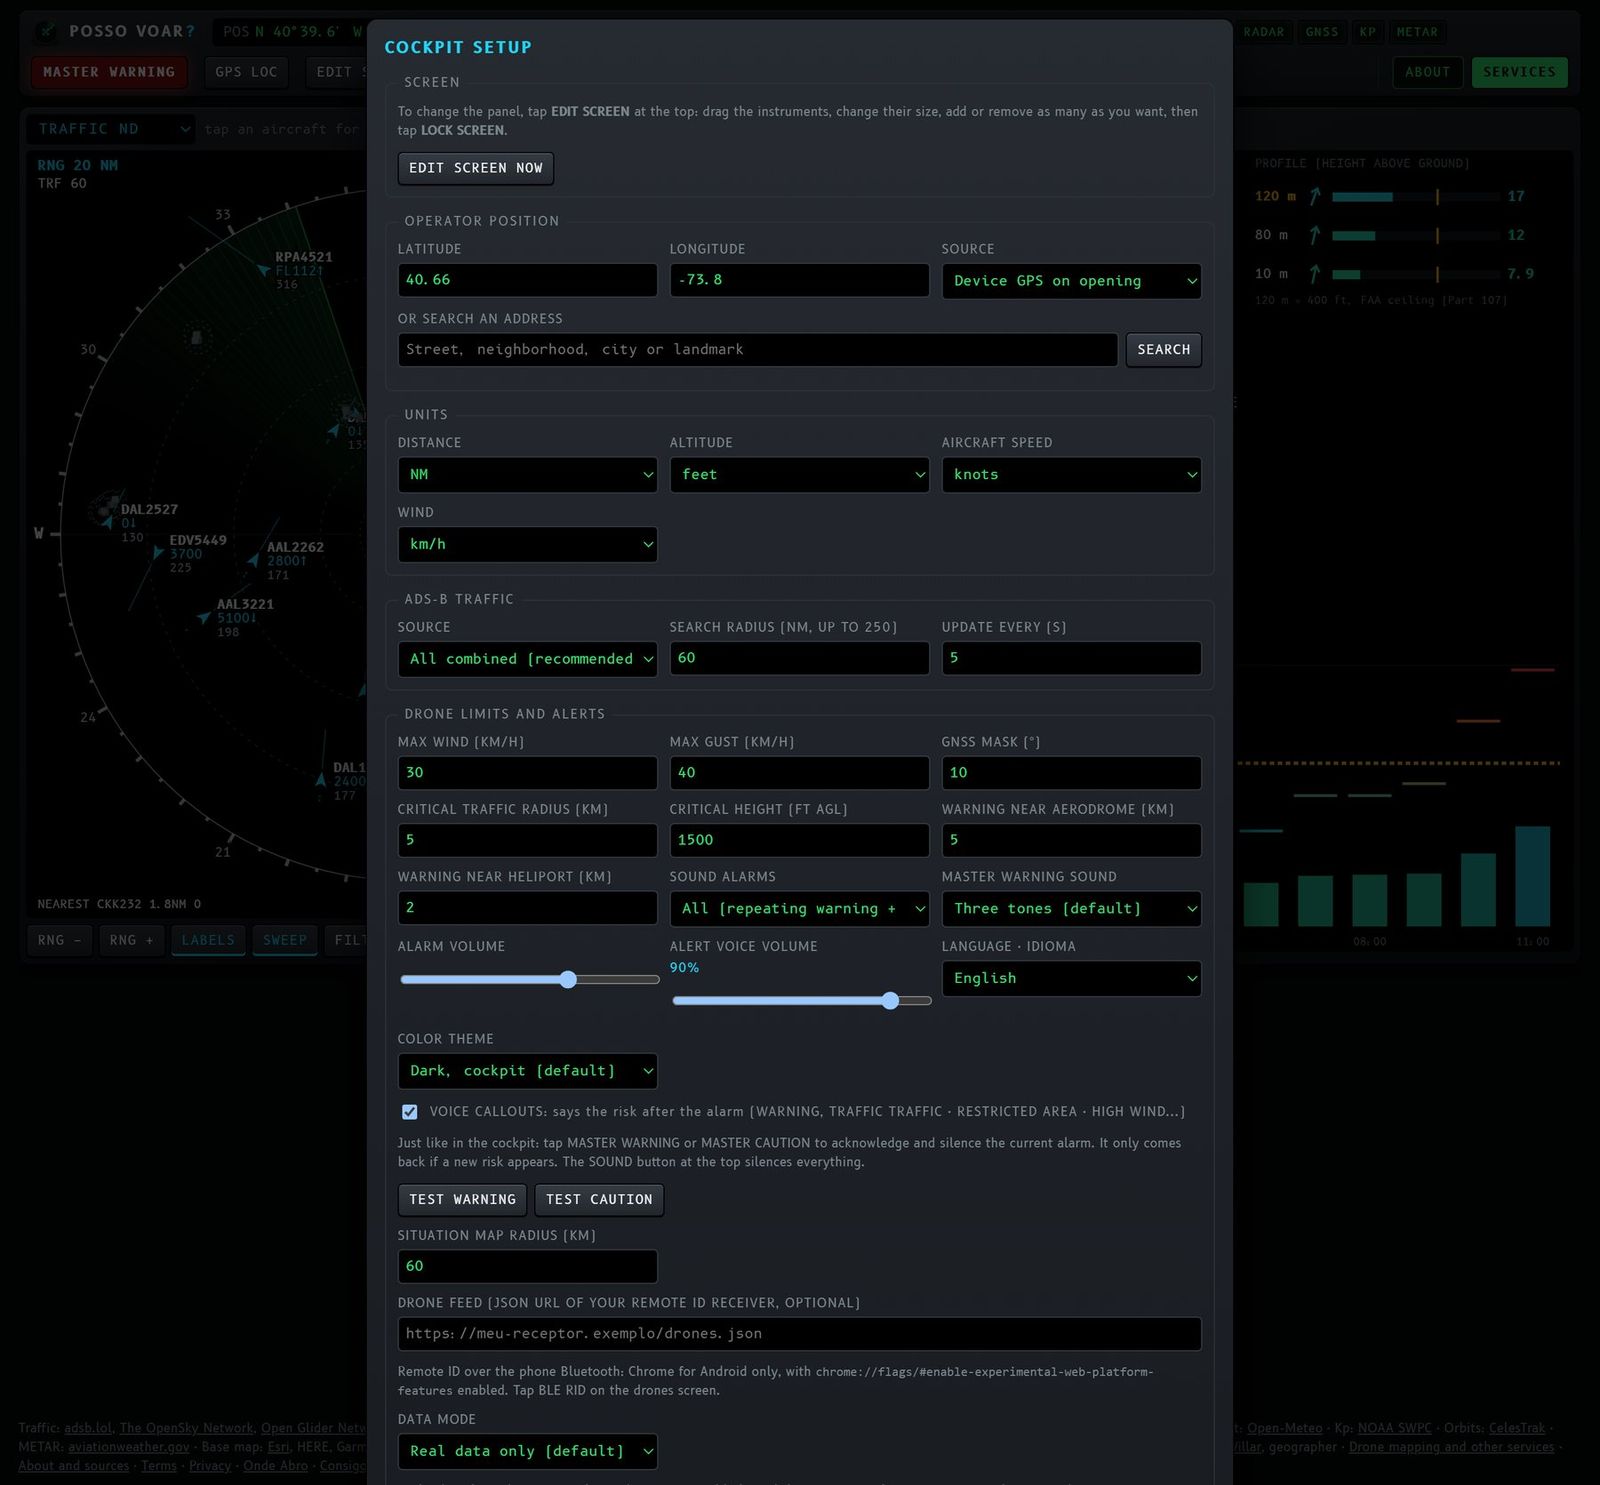This screenshot has height=1485, width=1600.
Task: Switch to the GNSS tab in the top bar
Action: coord(1321,32)
